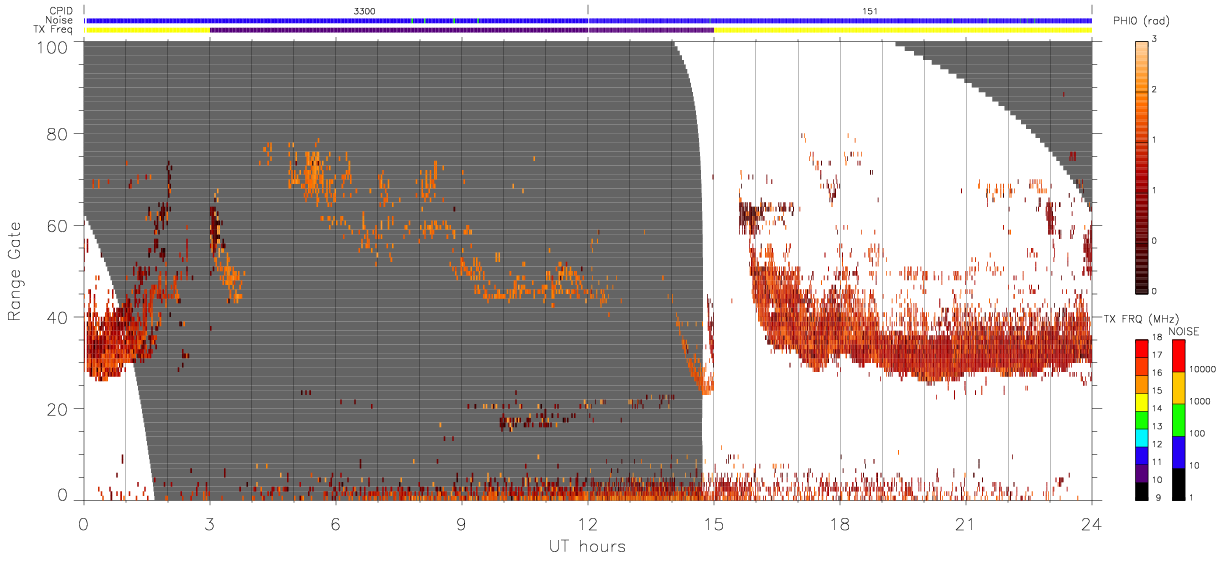Click the 'UT hours' axis title
1228x567 pixels.
[x=587, y=546]
